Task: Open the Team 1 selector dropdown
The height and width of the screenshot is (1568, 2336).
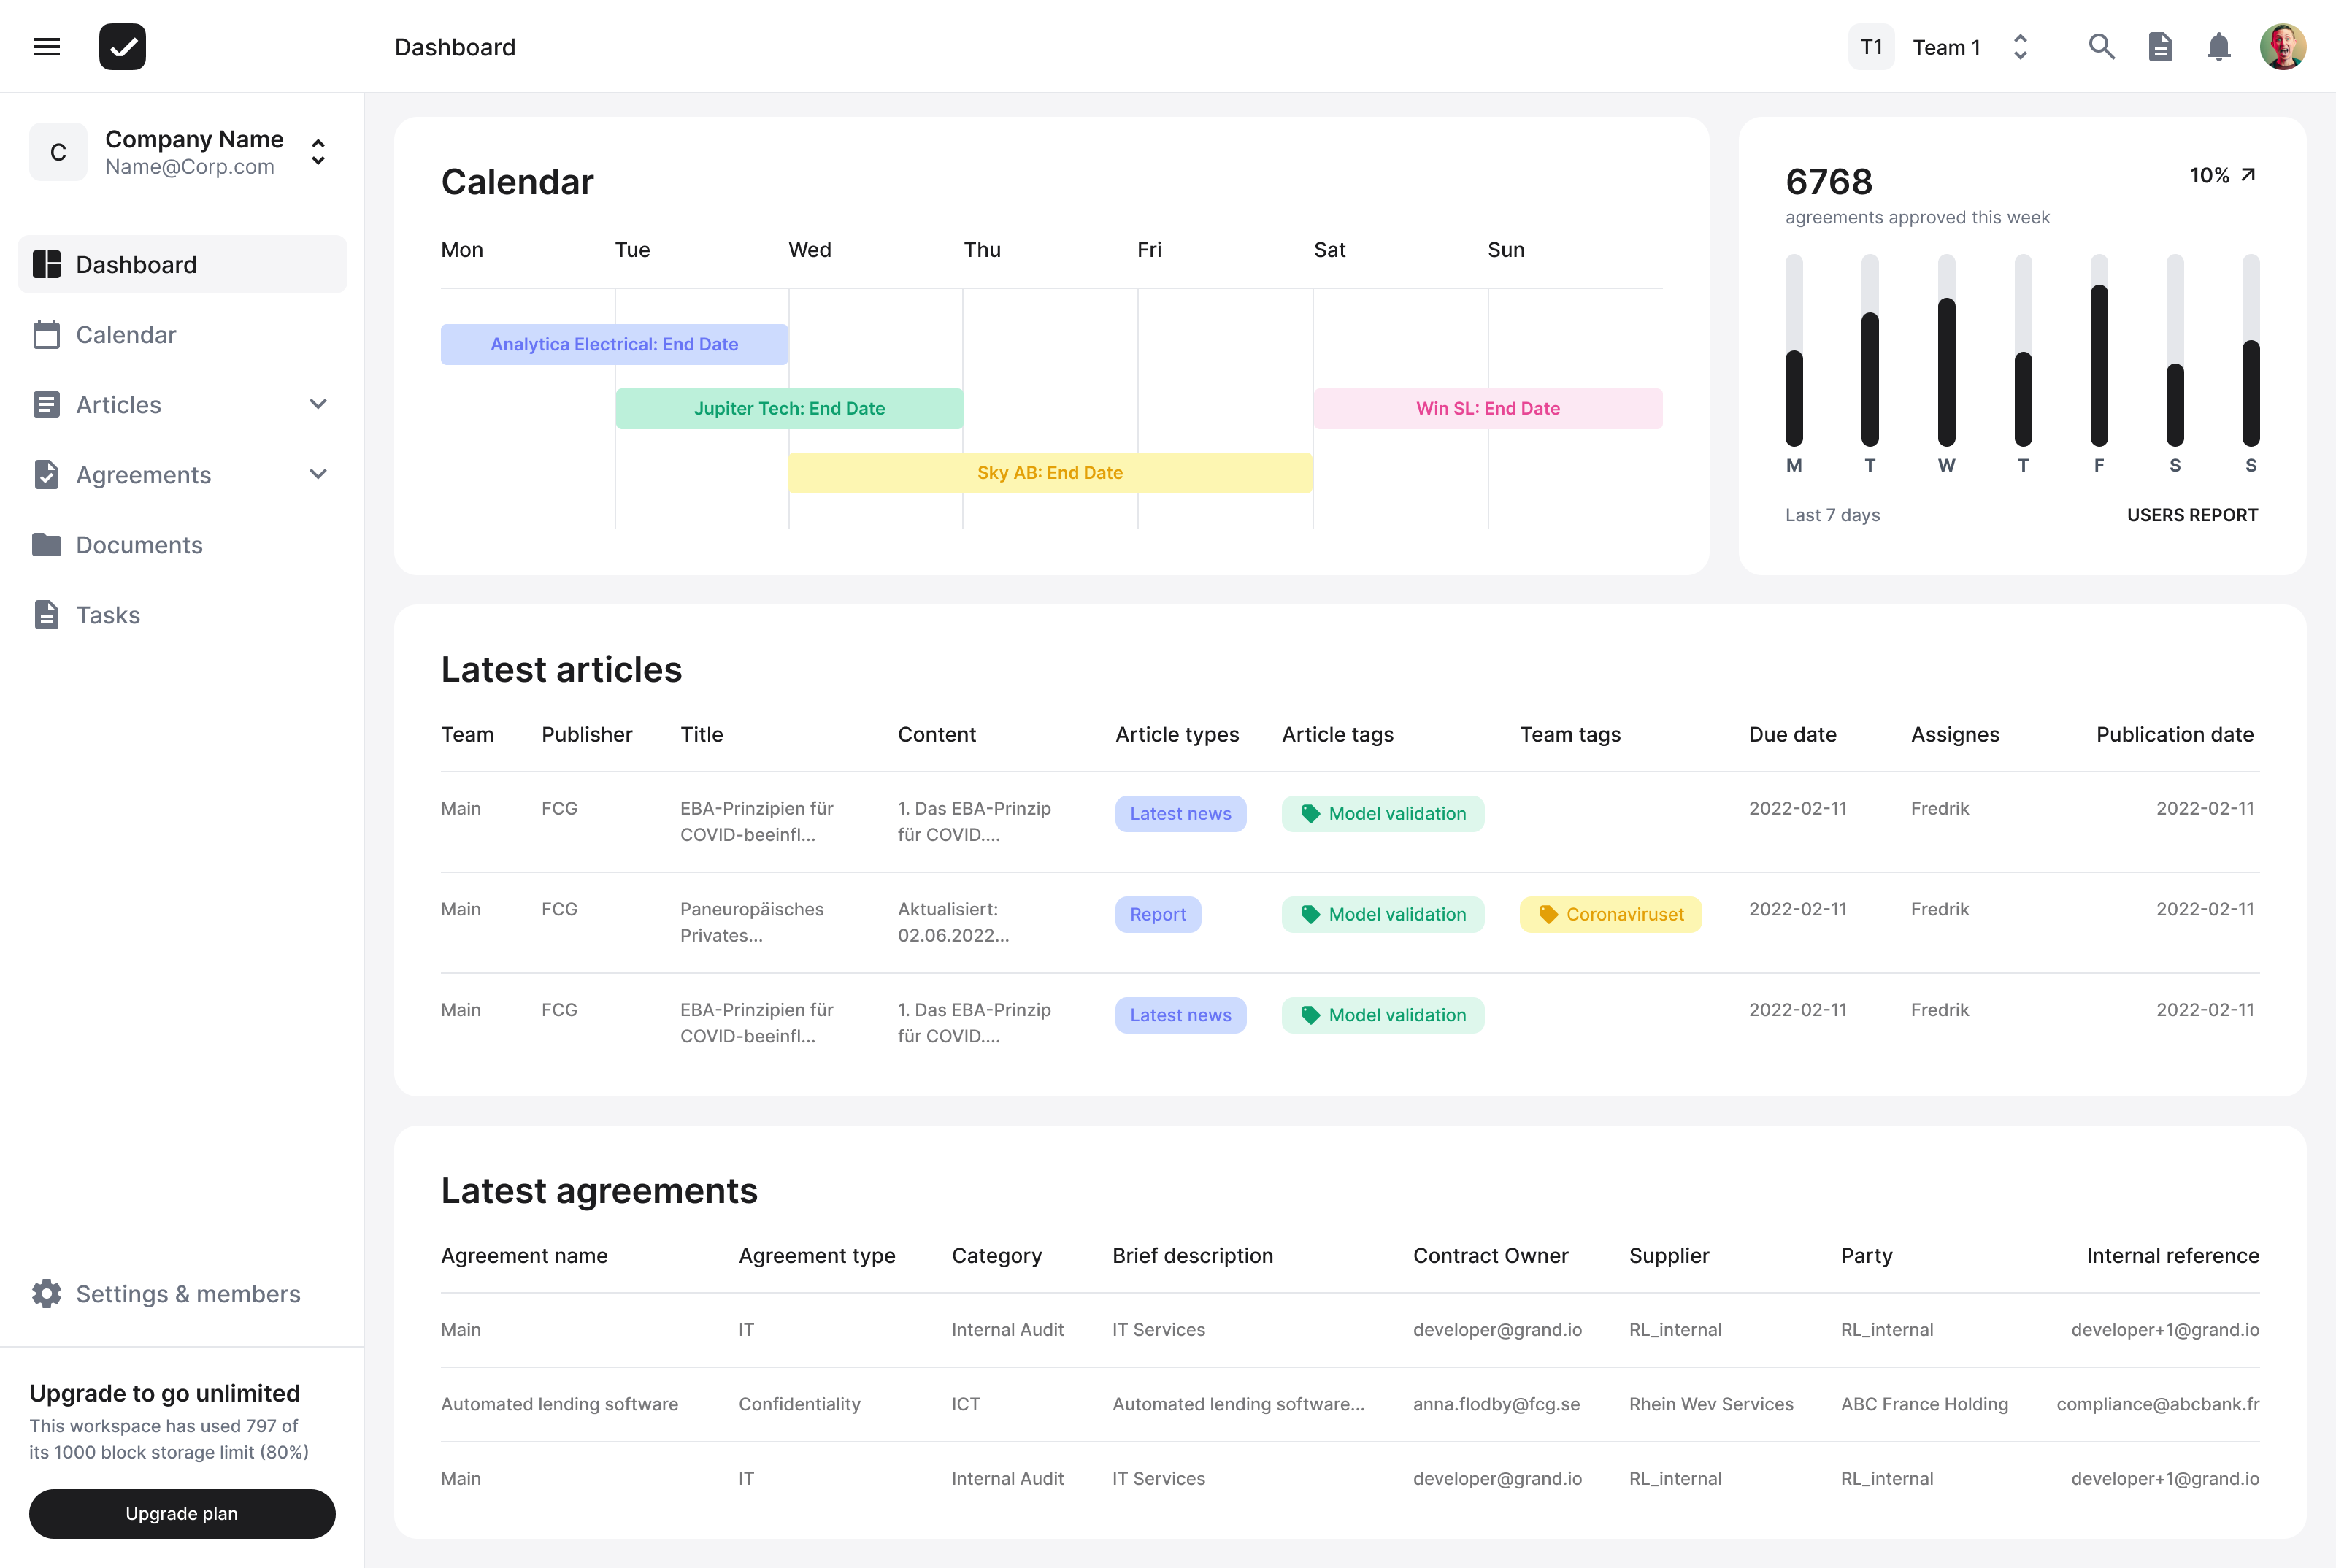Action: click(2020, 46)
